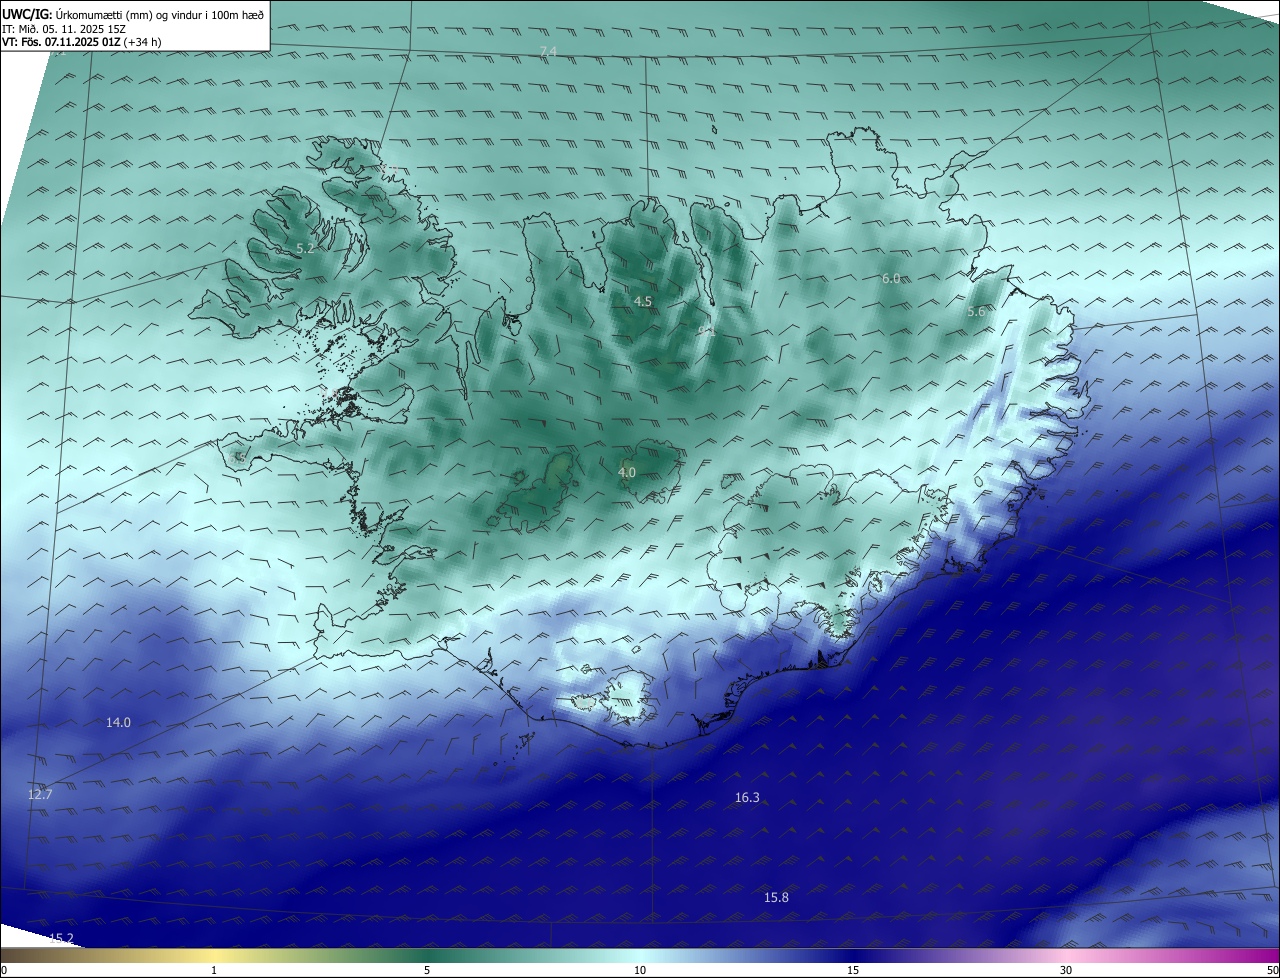The height and width of the screenshot is (978, 1280).
Task: Click the 15.2 value label on the map
Action: point(61,937)
